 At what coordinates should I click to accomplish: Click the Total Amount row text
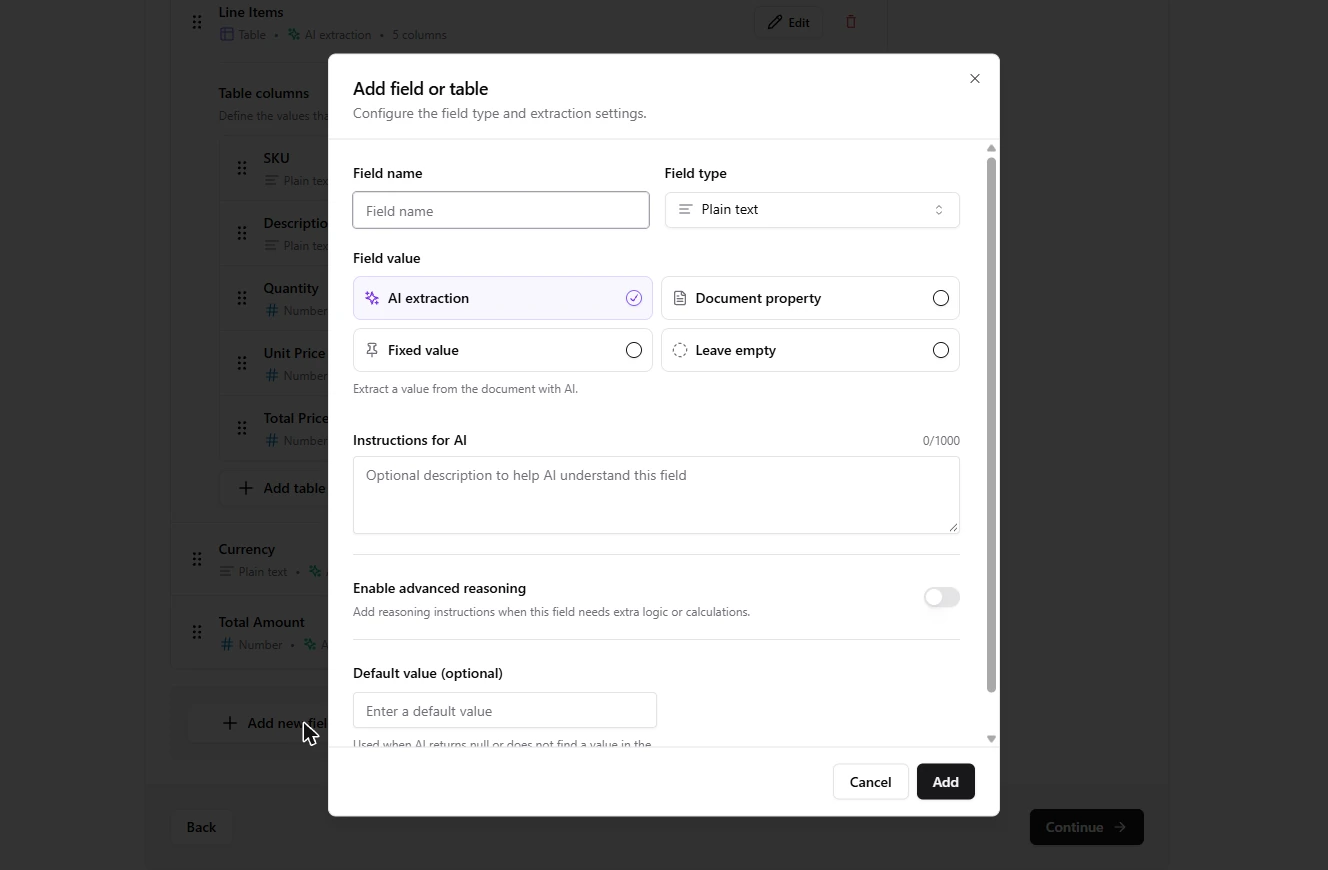pyautogui.click(x=262, y=622)
